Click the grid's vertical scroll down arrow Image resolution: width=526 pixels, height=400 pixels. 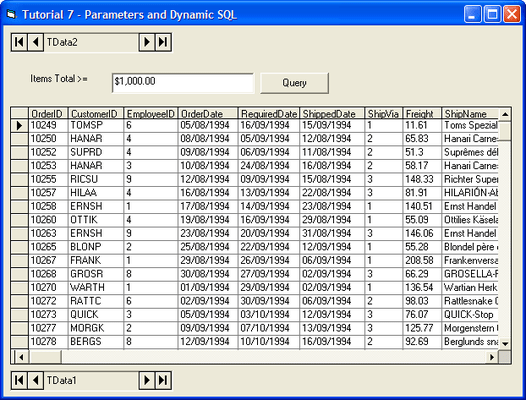click(505, 343)
